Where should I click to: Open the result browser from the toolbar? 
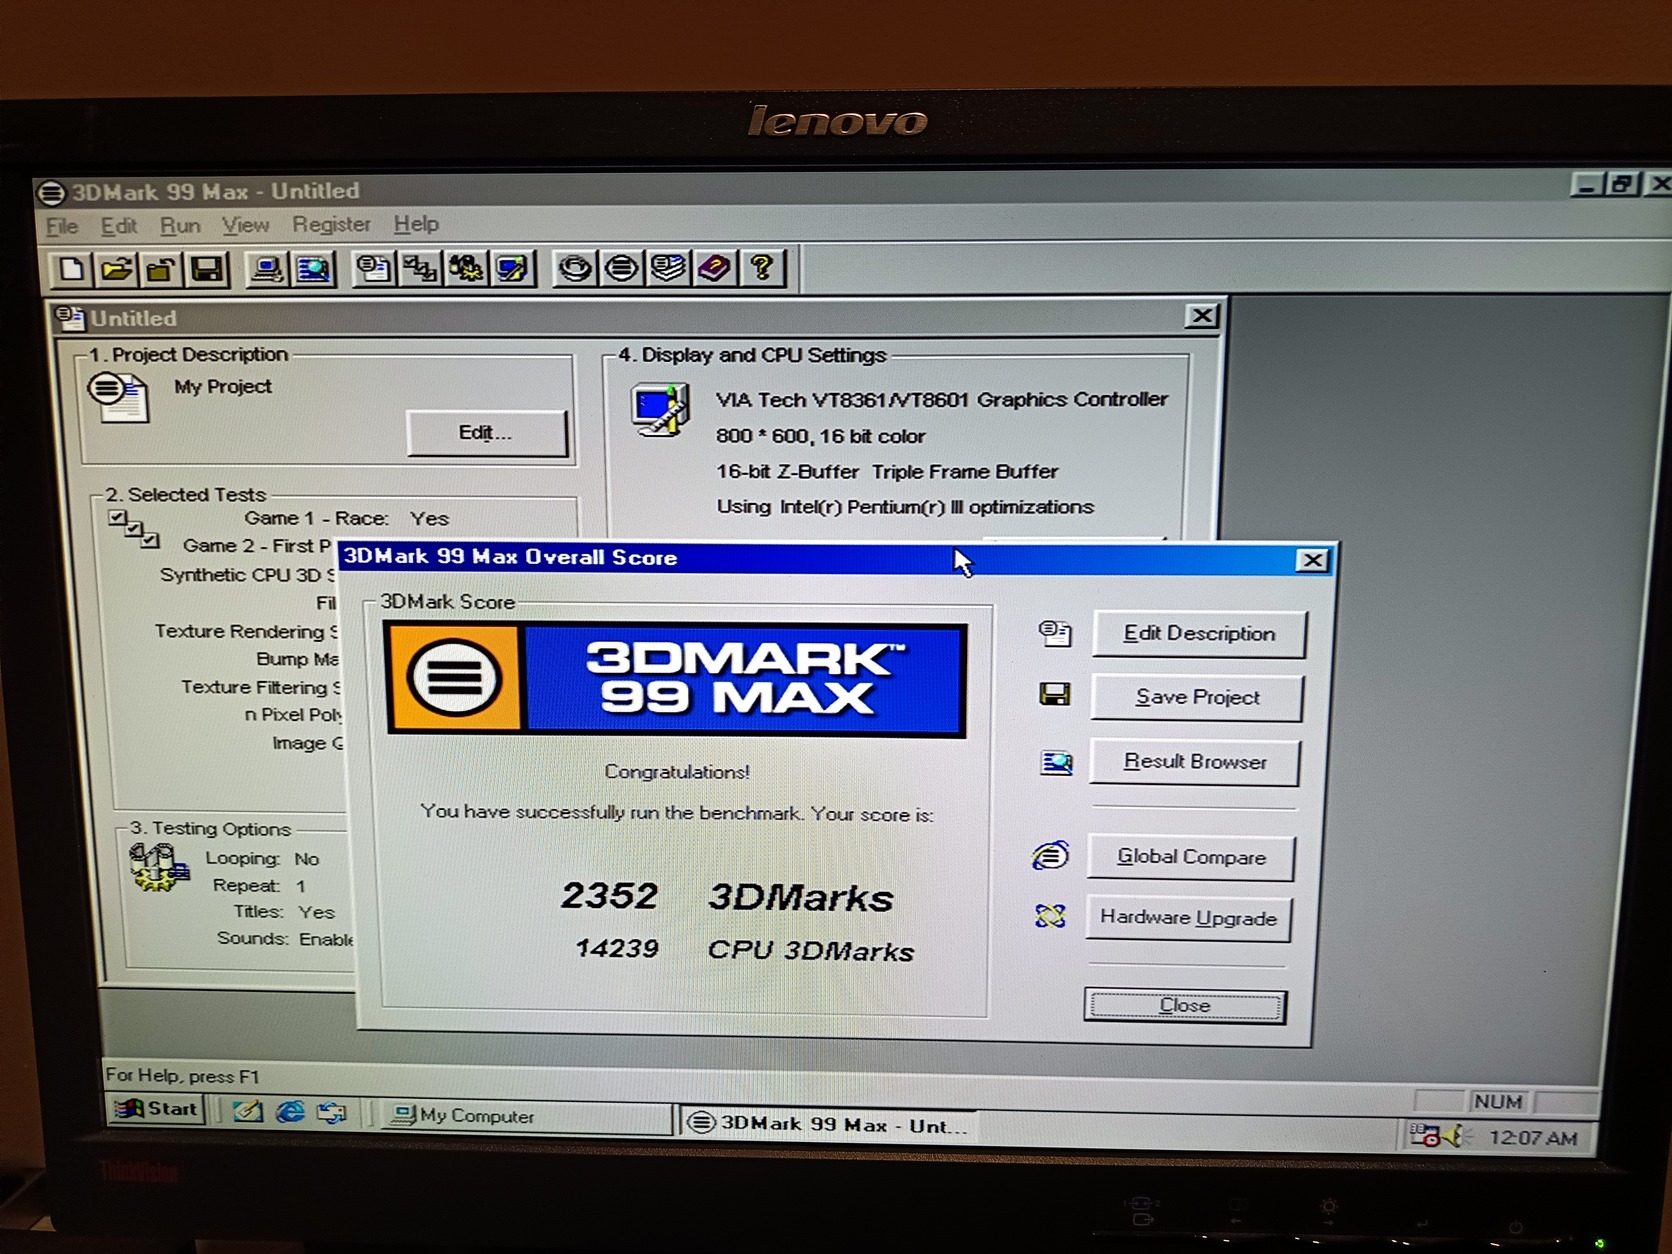(x=313, y=269)
